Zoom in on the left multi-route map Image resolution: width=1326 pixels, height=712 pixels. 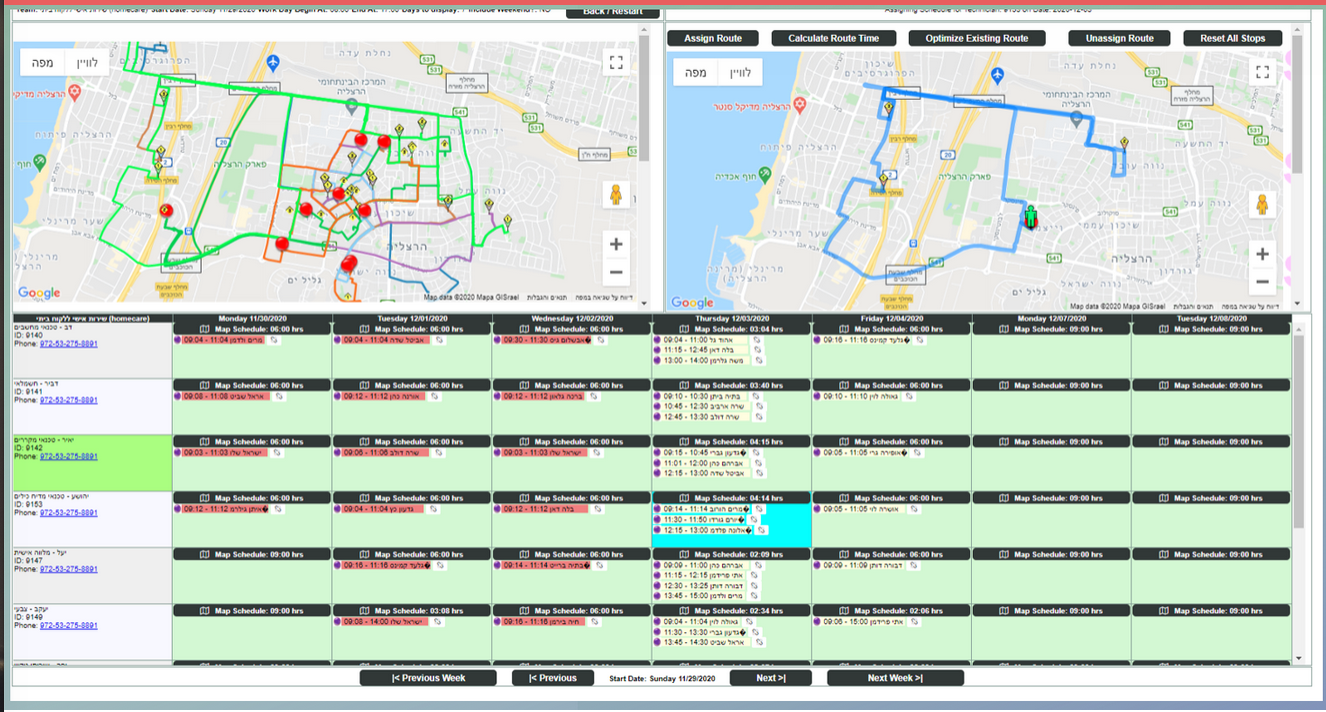pyautogui.click(x=616, y=244)
